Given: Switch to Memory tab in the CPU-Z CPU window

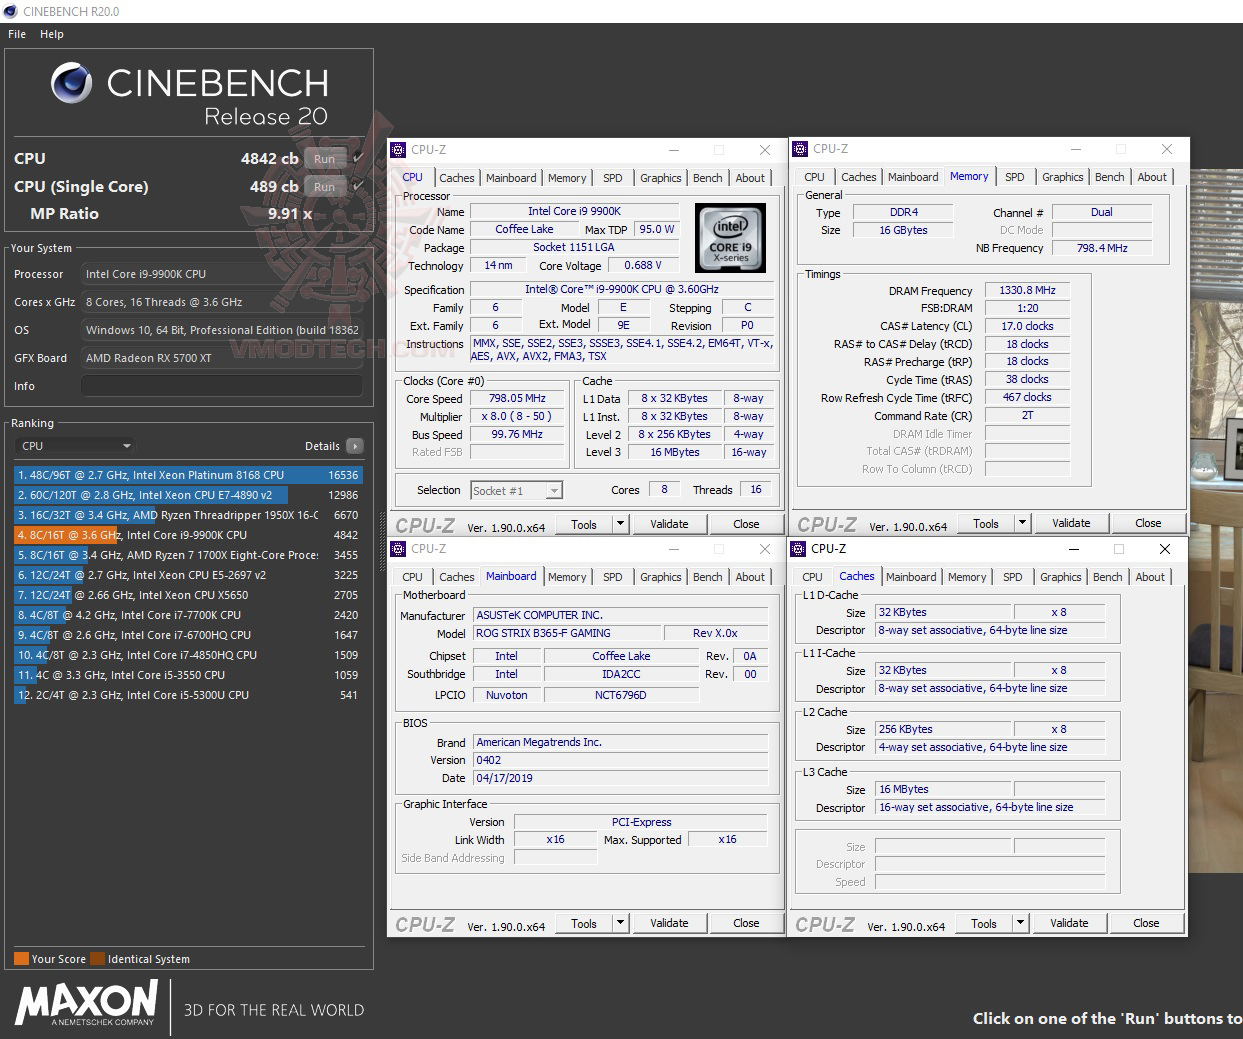Looking at the screenshot, I should [x=567, y=178].
